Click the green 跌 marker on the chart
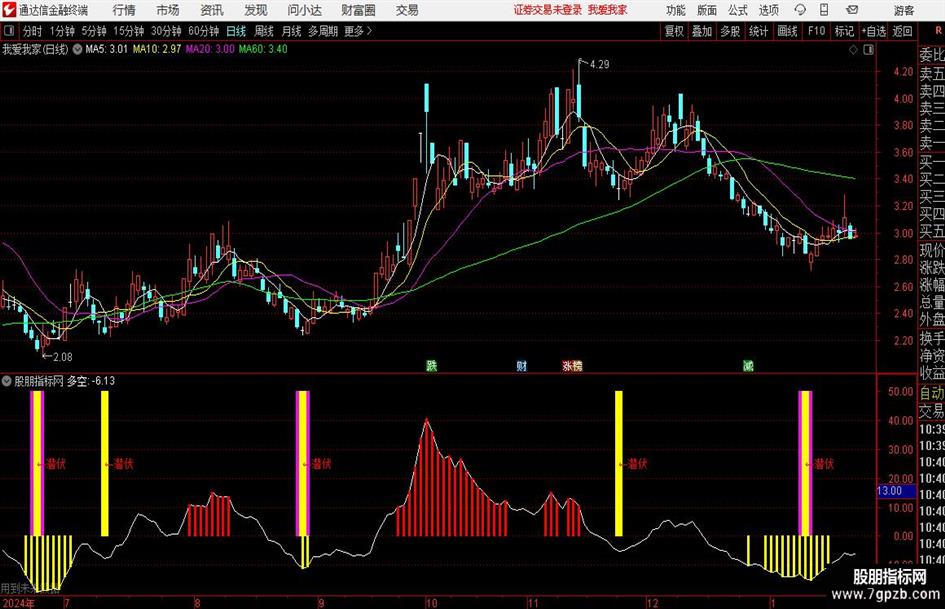 point(432,365)
